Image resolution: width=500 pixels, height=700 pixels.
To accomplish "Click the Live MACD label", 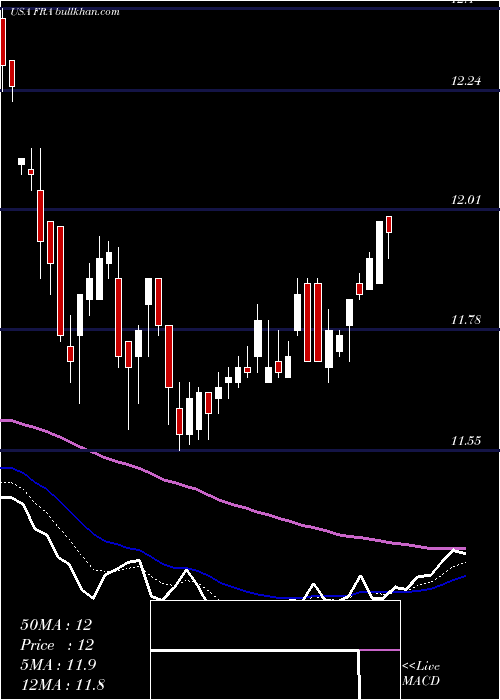I will pyautogui.click(x=421, y=673).
